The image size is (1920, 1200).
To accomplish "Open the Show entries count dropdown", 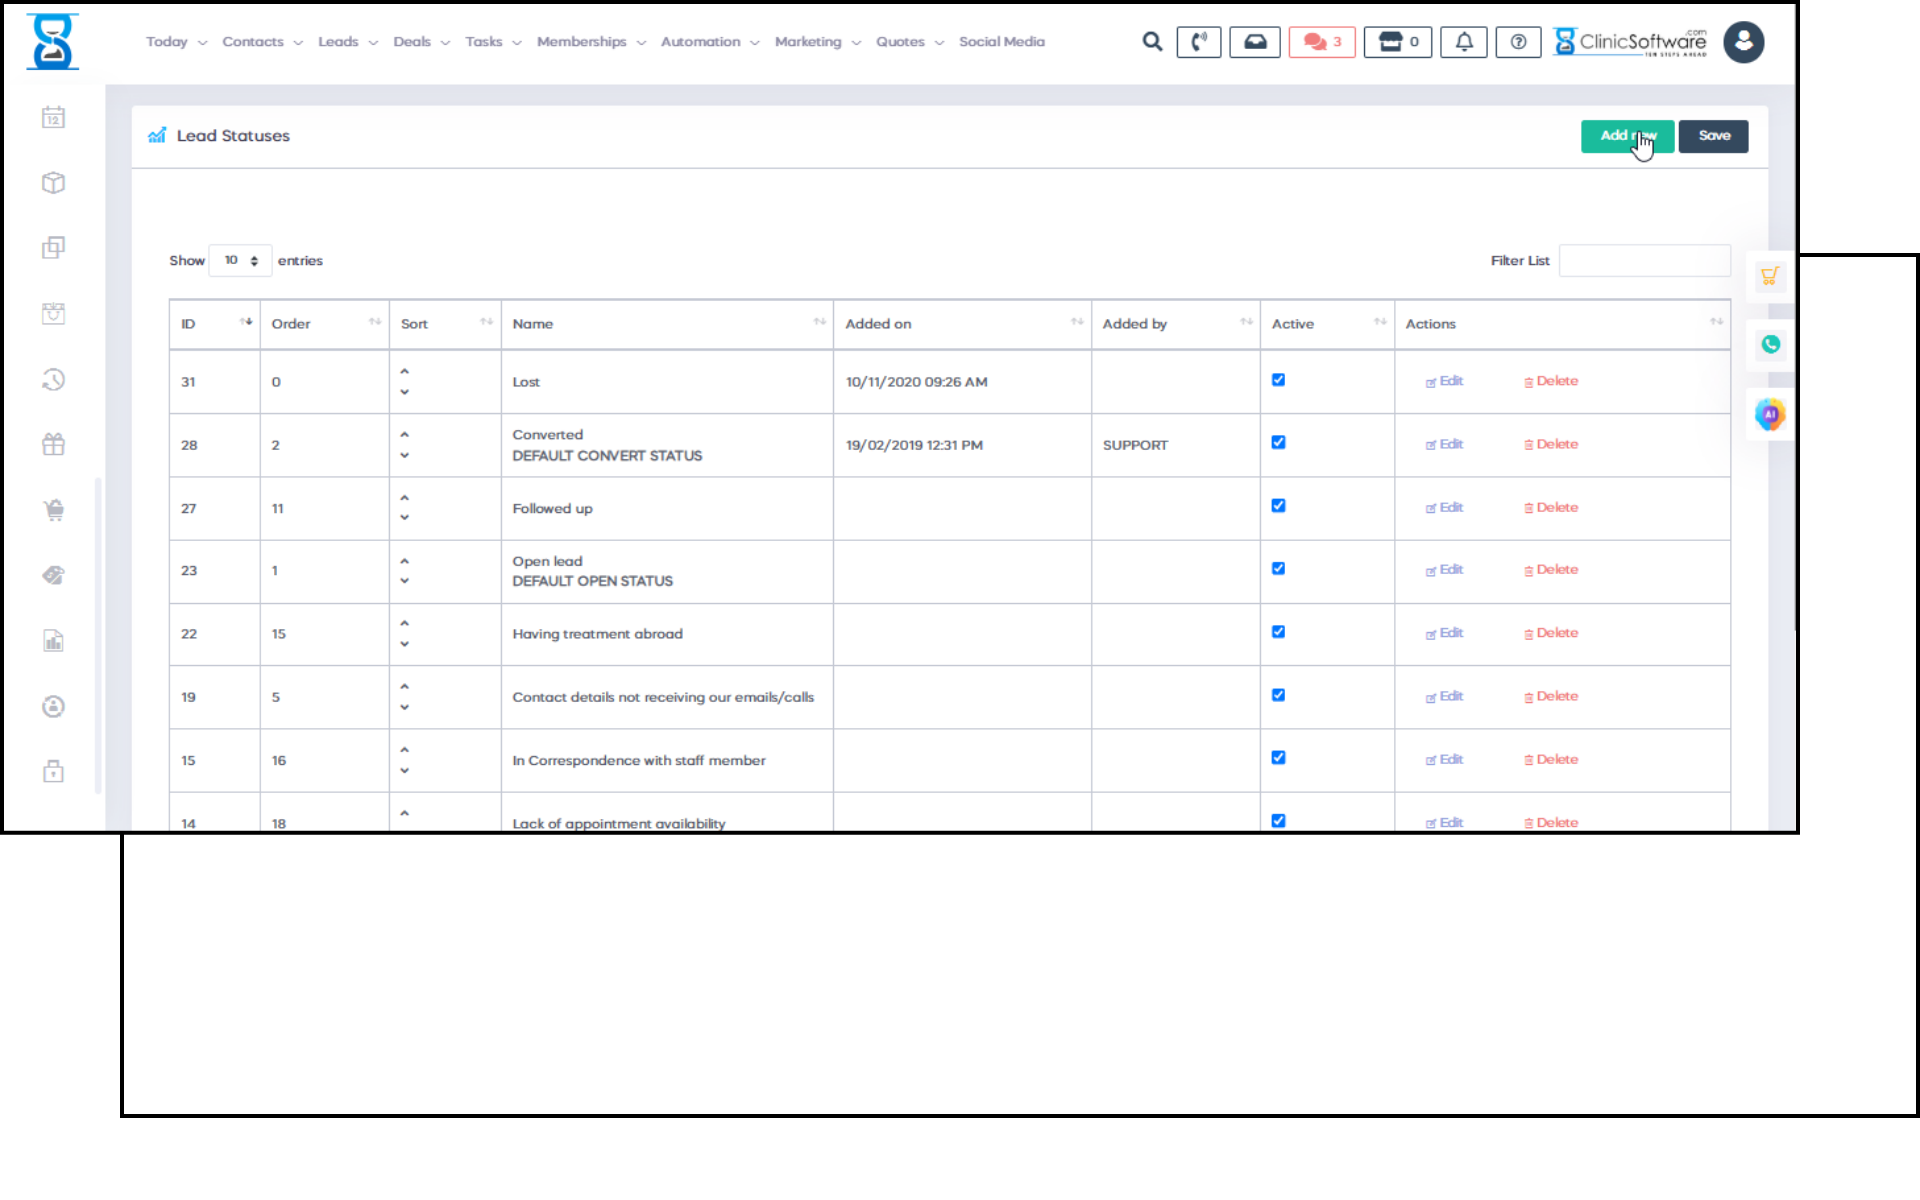I will pos(240,261).
